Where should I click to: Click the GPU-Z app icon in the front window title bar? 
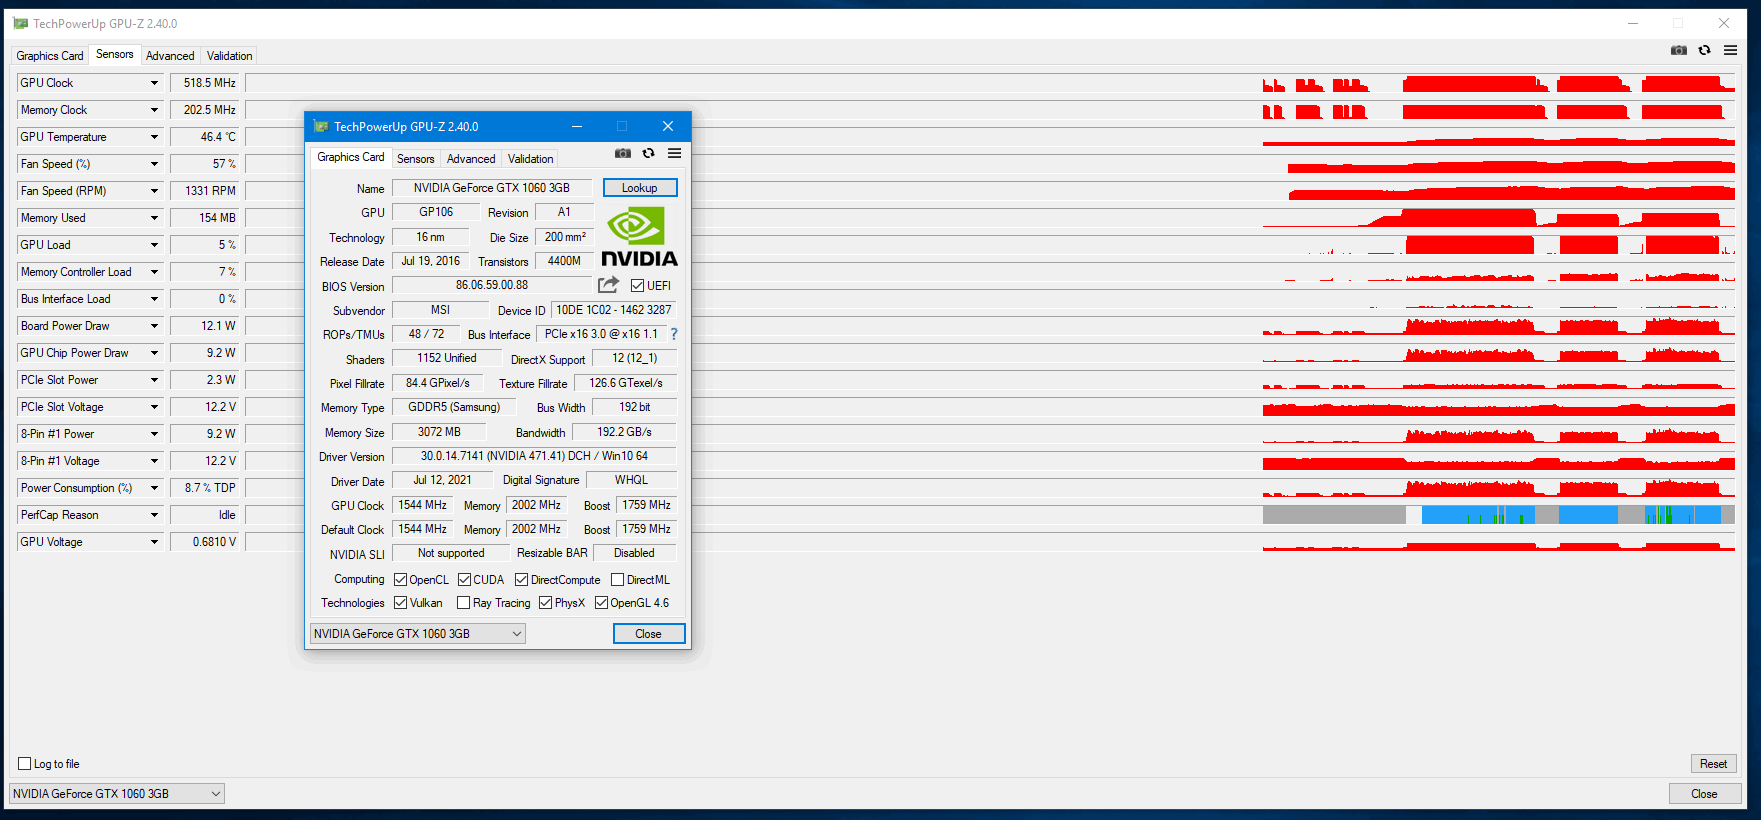(321, 126)
